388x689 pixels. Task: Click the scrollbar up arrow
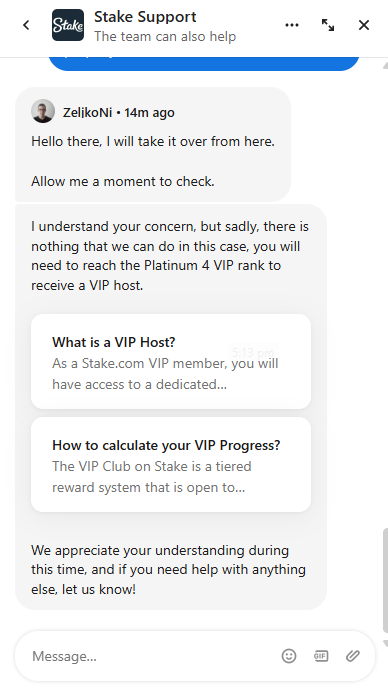385,65
